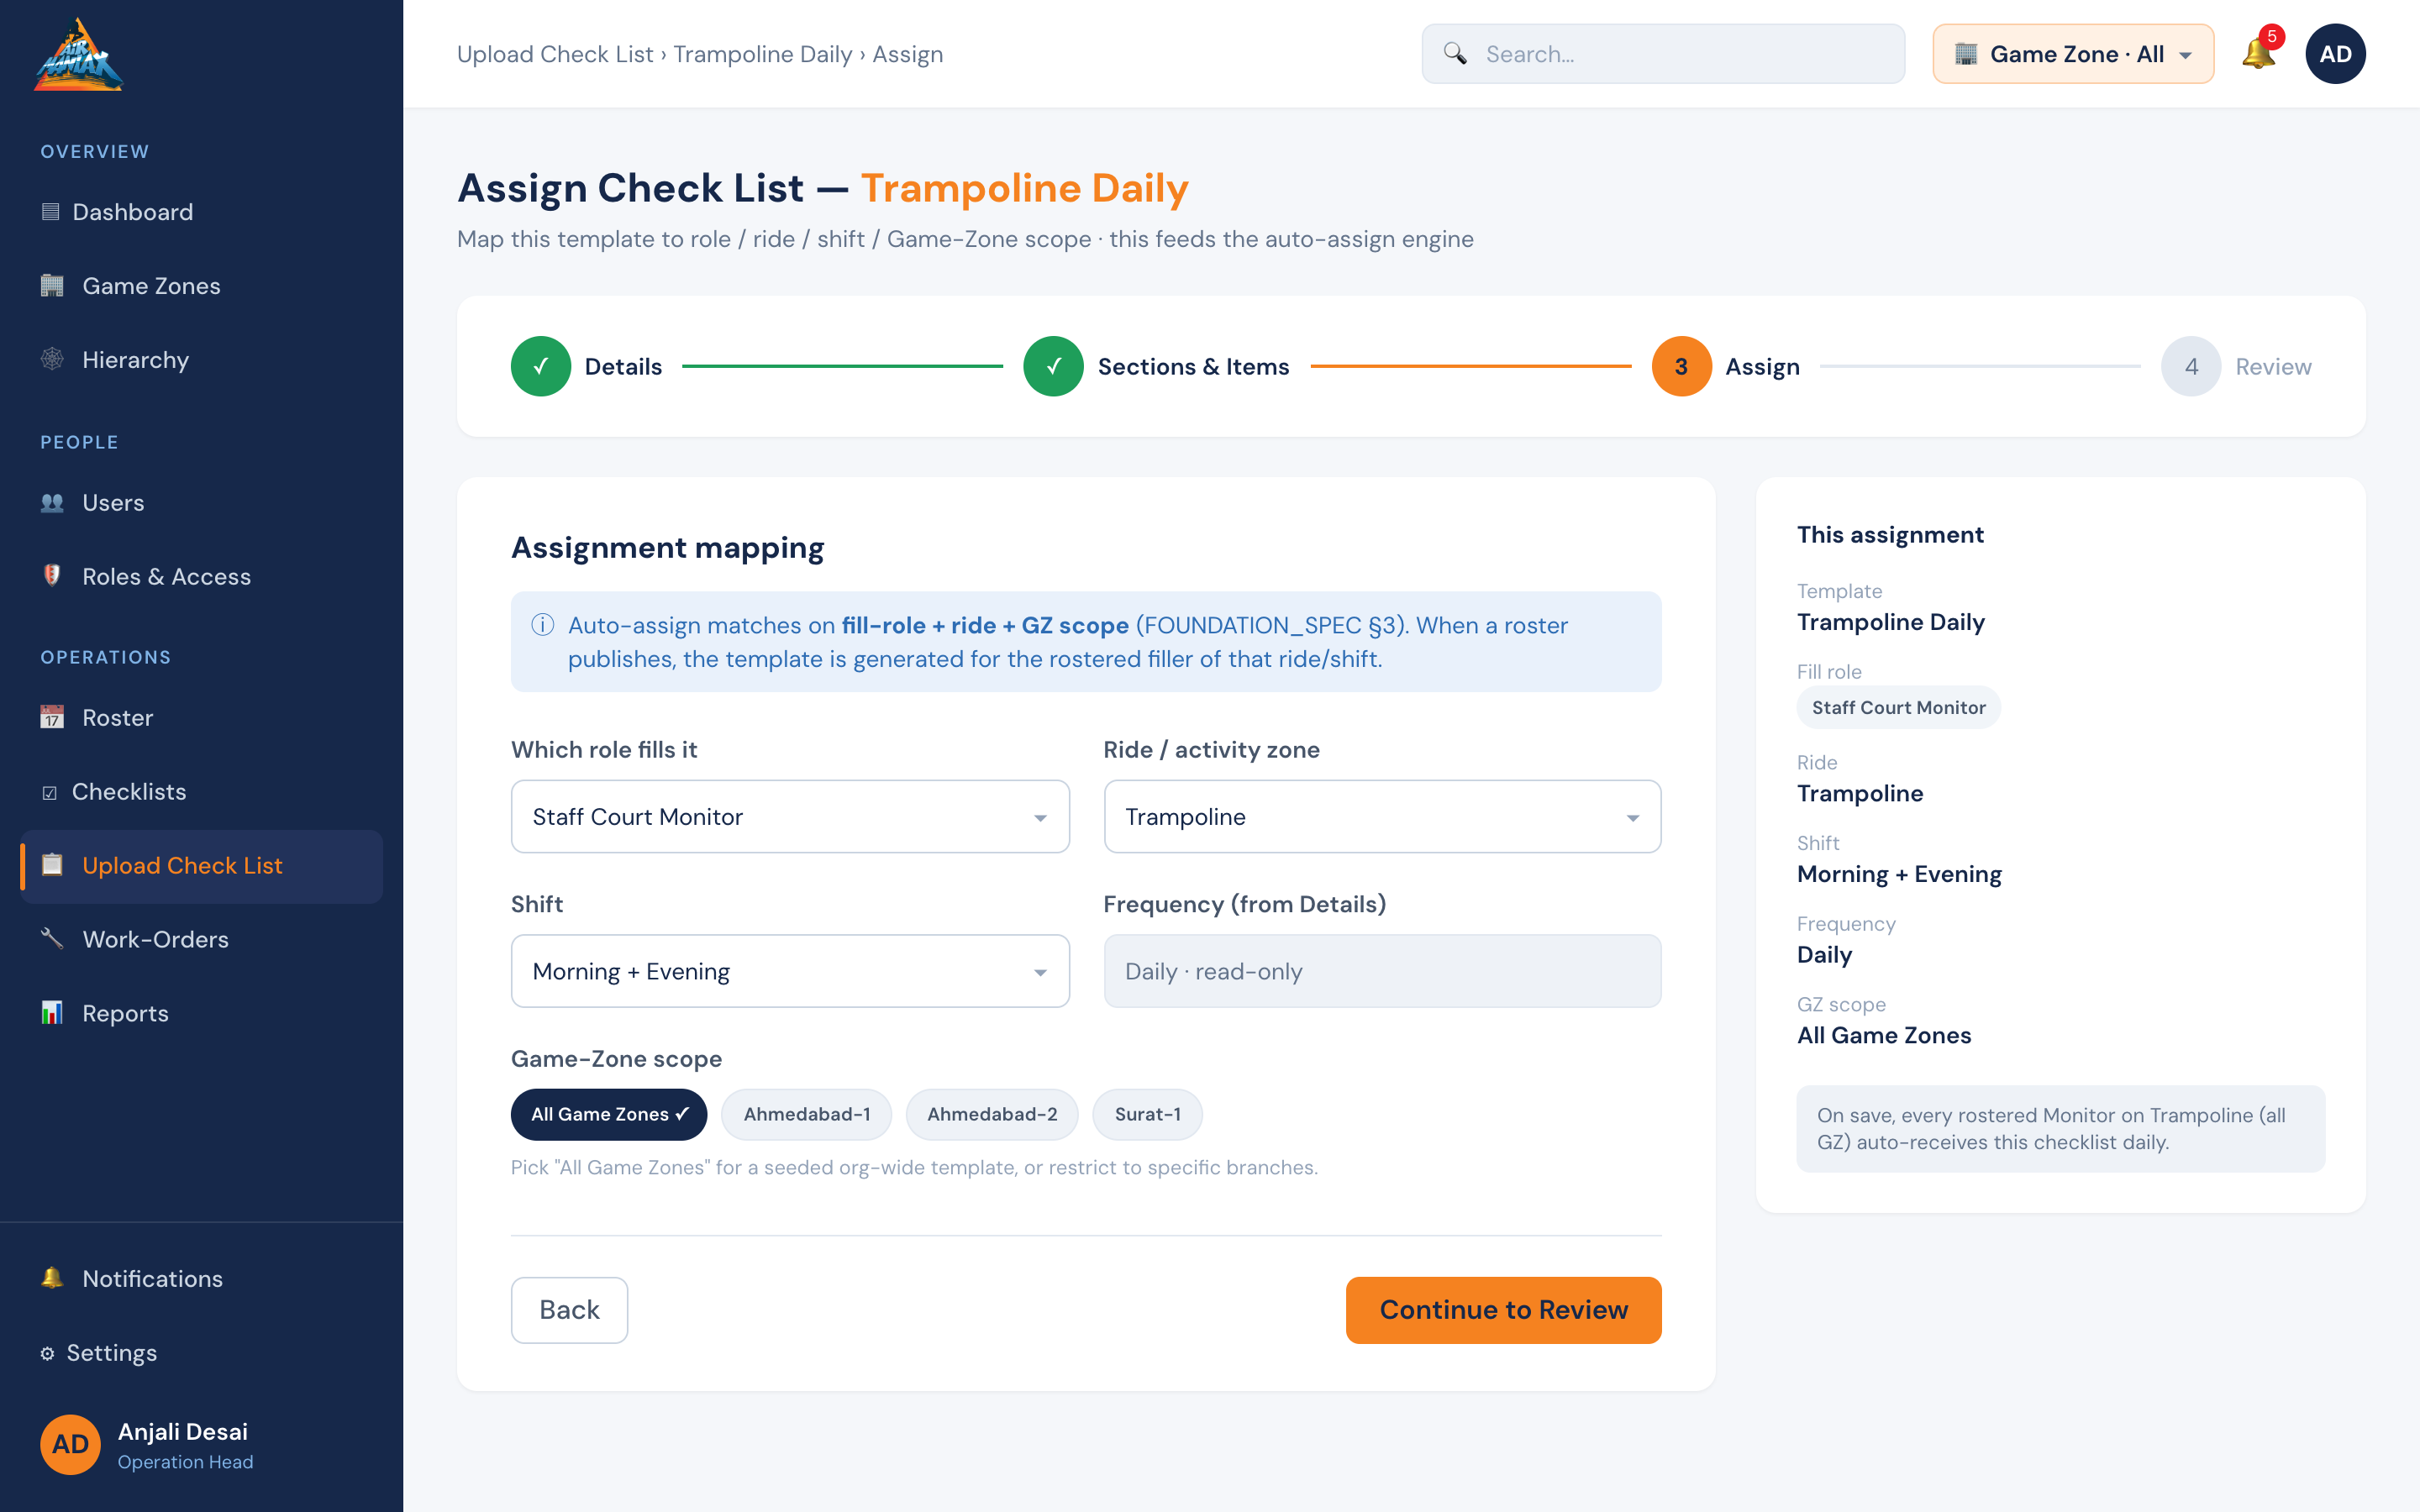Click the read-only Frequency field
This screenshot has width=2420, height=1512.
coord(1382,971)
